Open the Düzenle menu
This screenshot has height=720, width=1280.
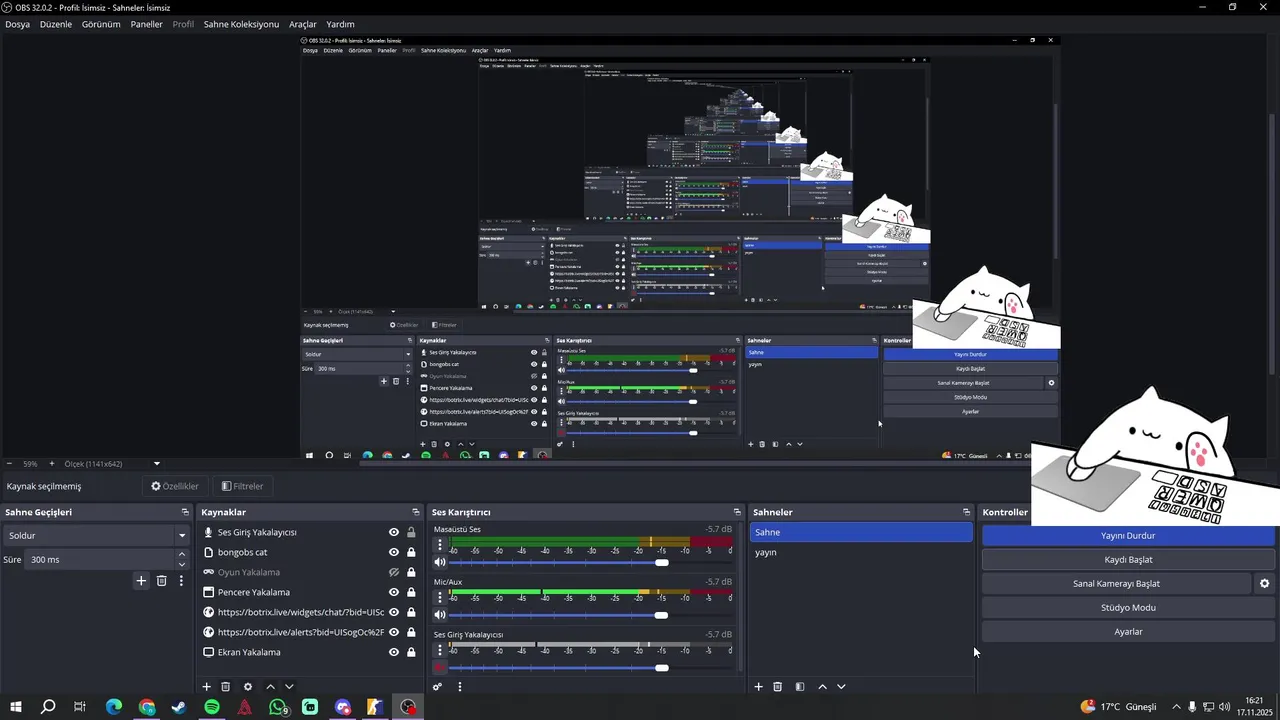click(56, 24)
